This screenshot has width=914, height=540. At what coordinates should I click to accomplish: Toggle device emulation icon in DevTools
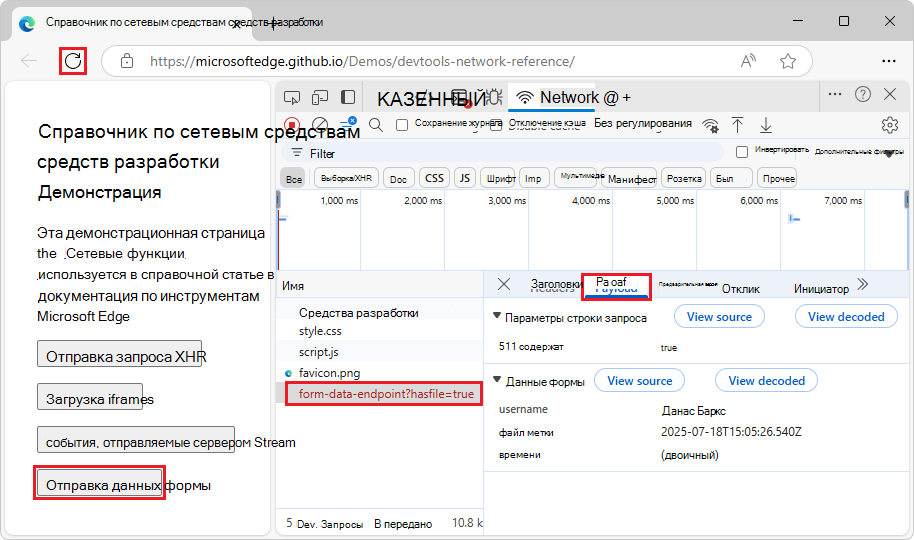[319, 97]
